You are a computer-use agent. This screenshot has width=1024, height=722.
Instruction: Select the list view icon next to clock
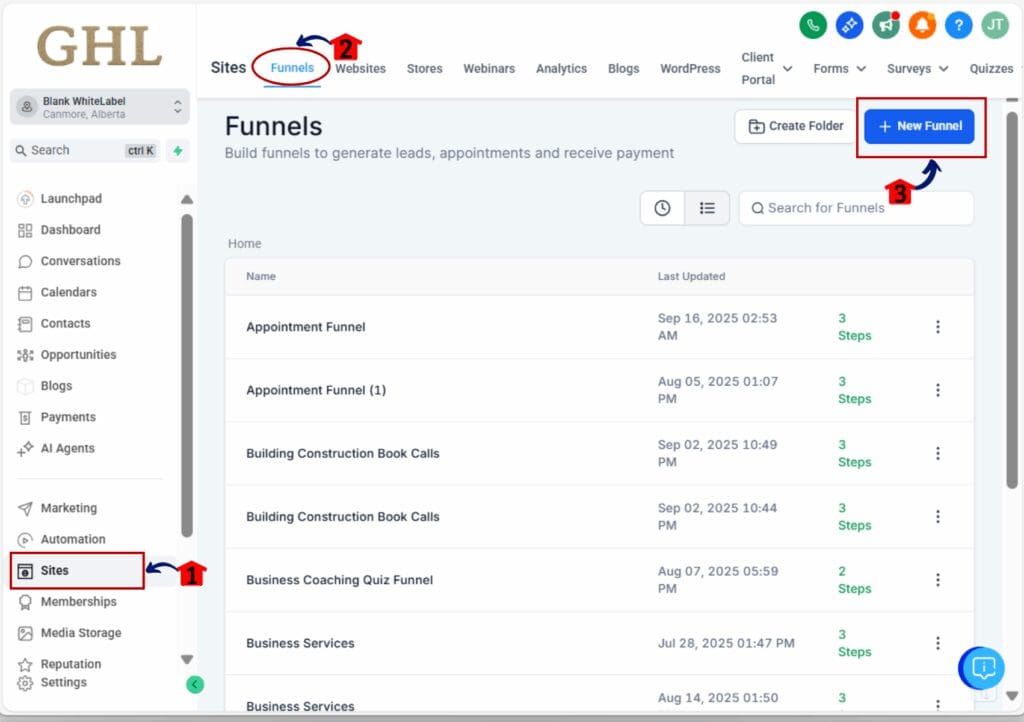708,208
